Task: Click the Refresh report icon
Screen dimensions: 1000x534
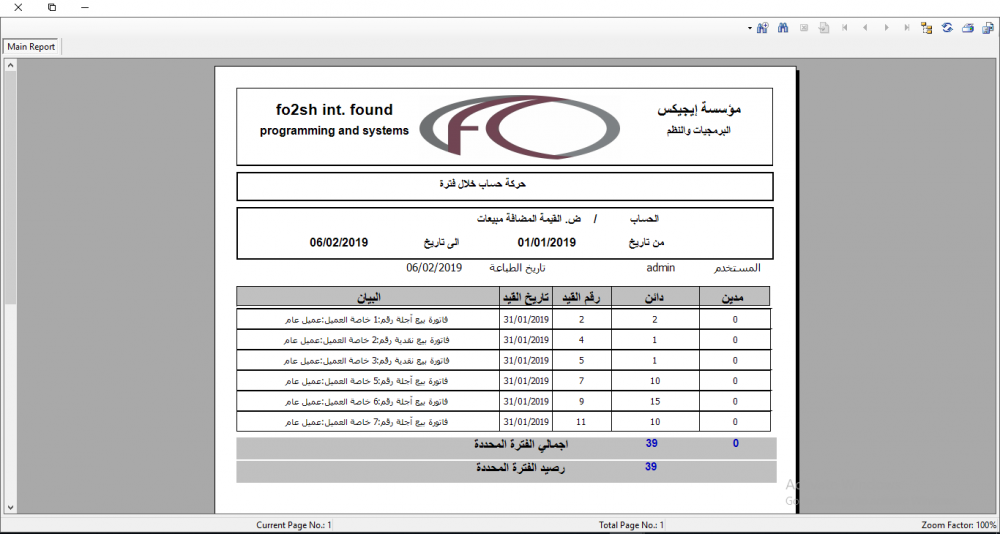Action: coord(947,28)
